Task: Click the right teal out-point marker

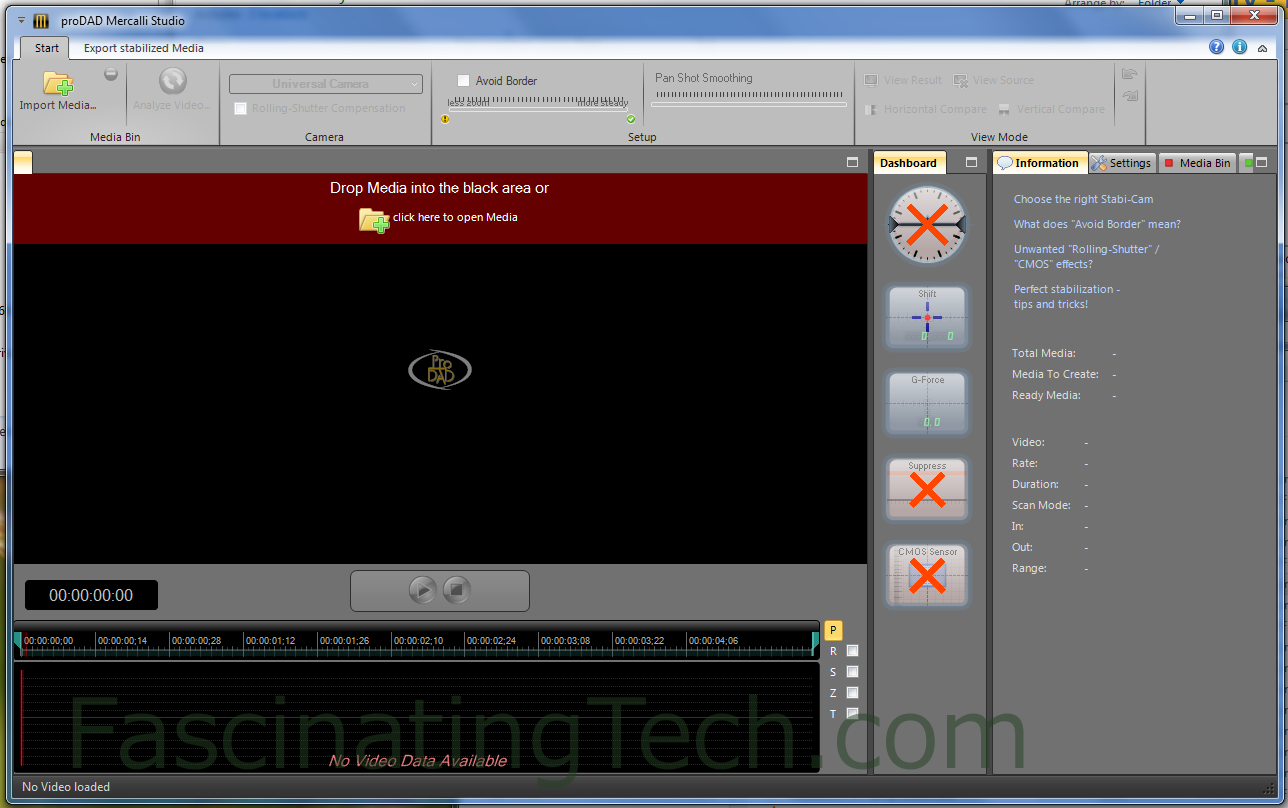Action: click(x=815, y=642)
